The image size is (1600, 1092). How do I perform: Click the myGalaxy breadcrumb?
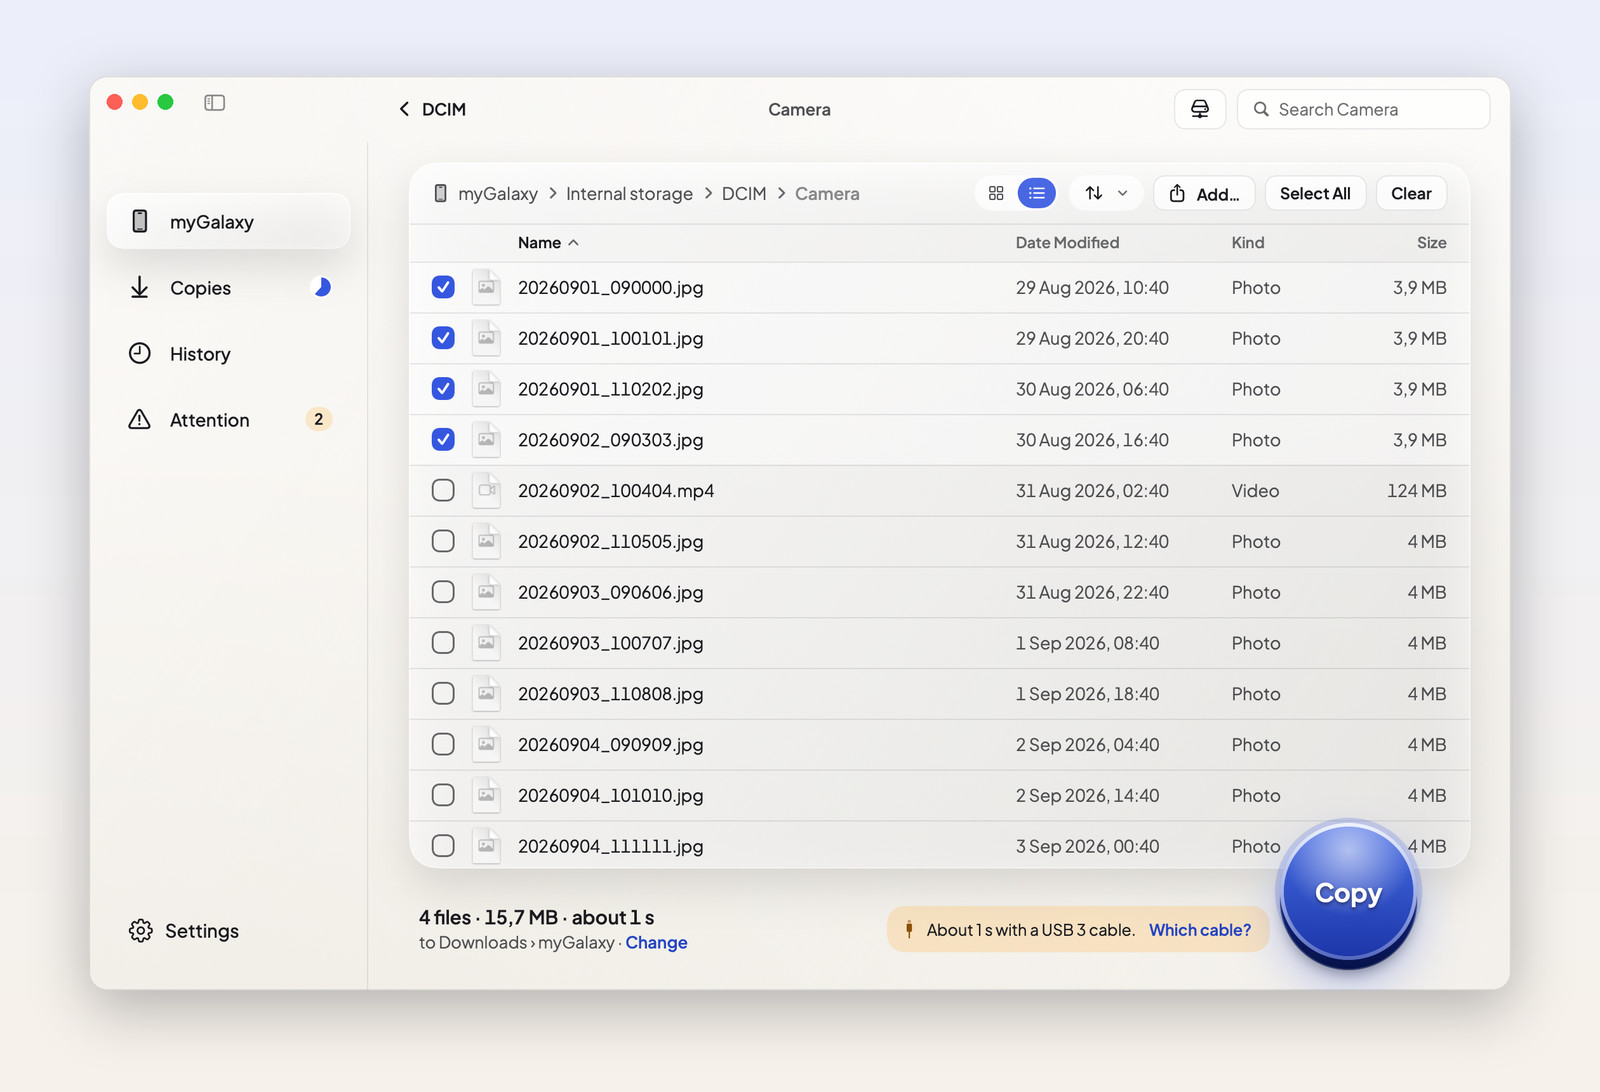[497, 194]
